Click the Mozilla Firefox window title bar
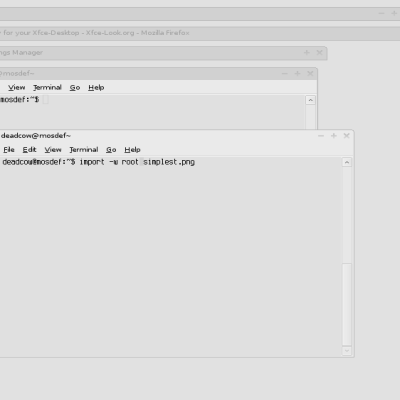This screenshot has height=400, width=400. [x=200, y=33]
